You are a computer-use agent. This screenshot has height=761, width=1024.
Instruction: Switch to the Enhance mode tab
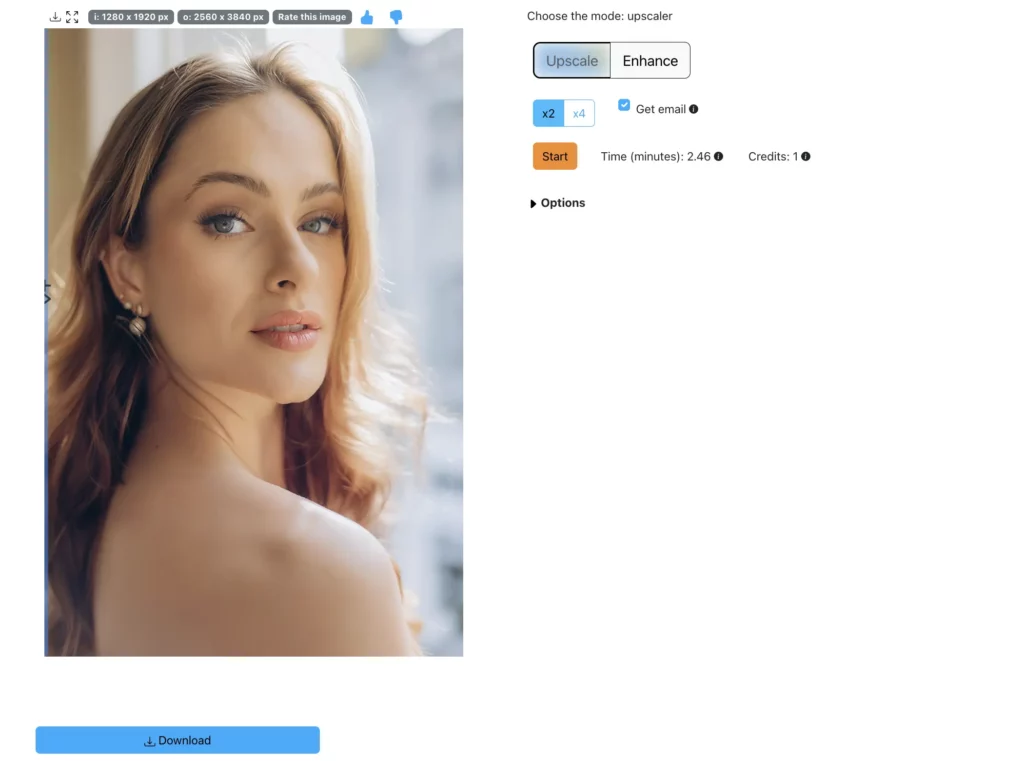[650, 61]
